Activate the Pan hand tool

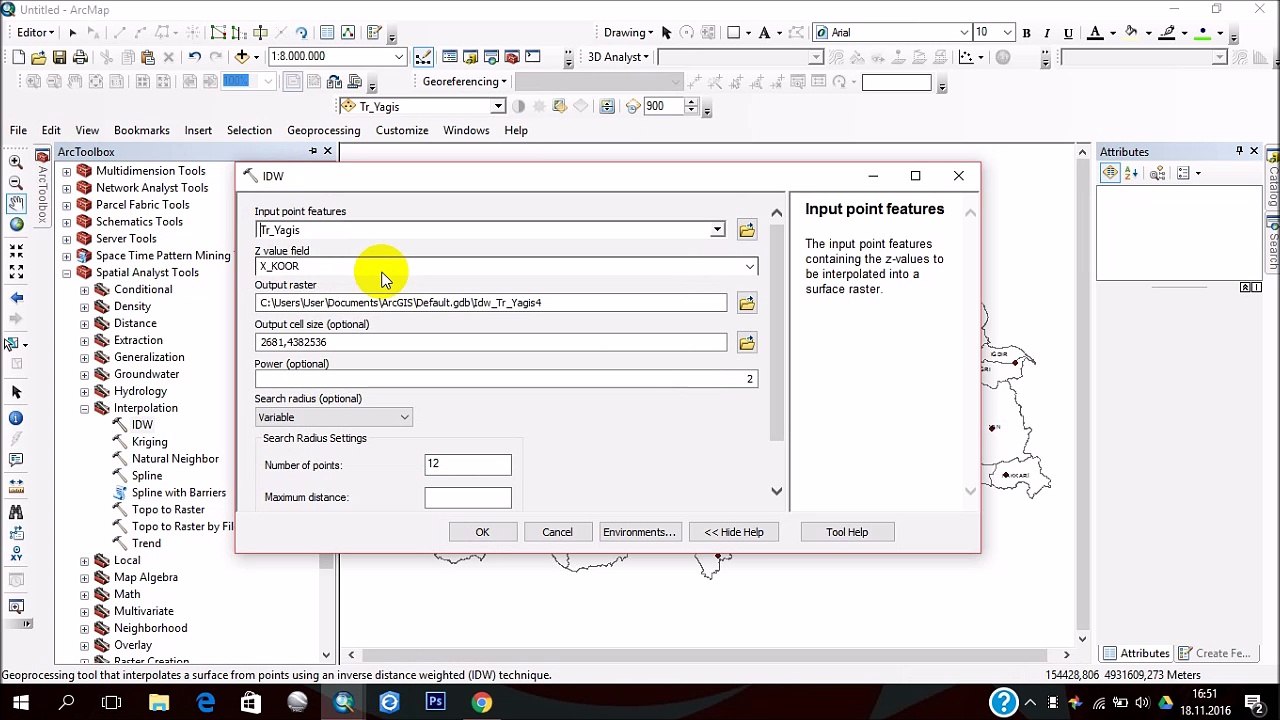[16, 204]
